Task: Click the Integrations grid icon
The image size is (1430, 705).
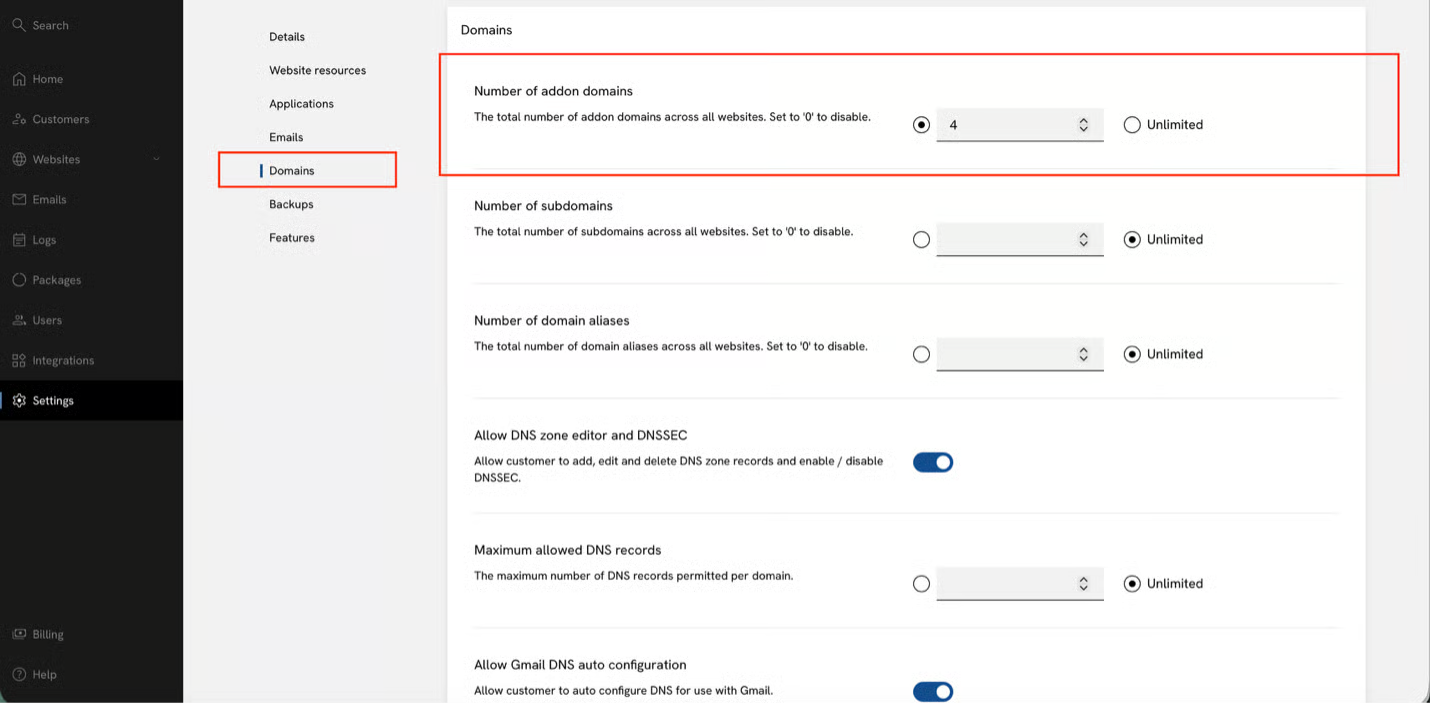Action: [19, 360]
